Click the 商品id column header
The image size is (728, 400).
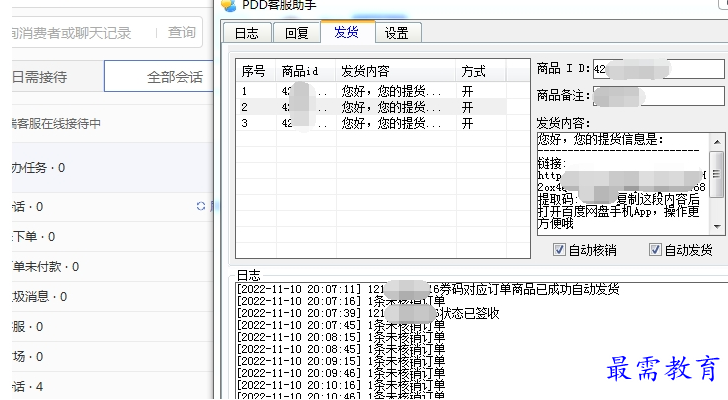coord(306,71)
